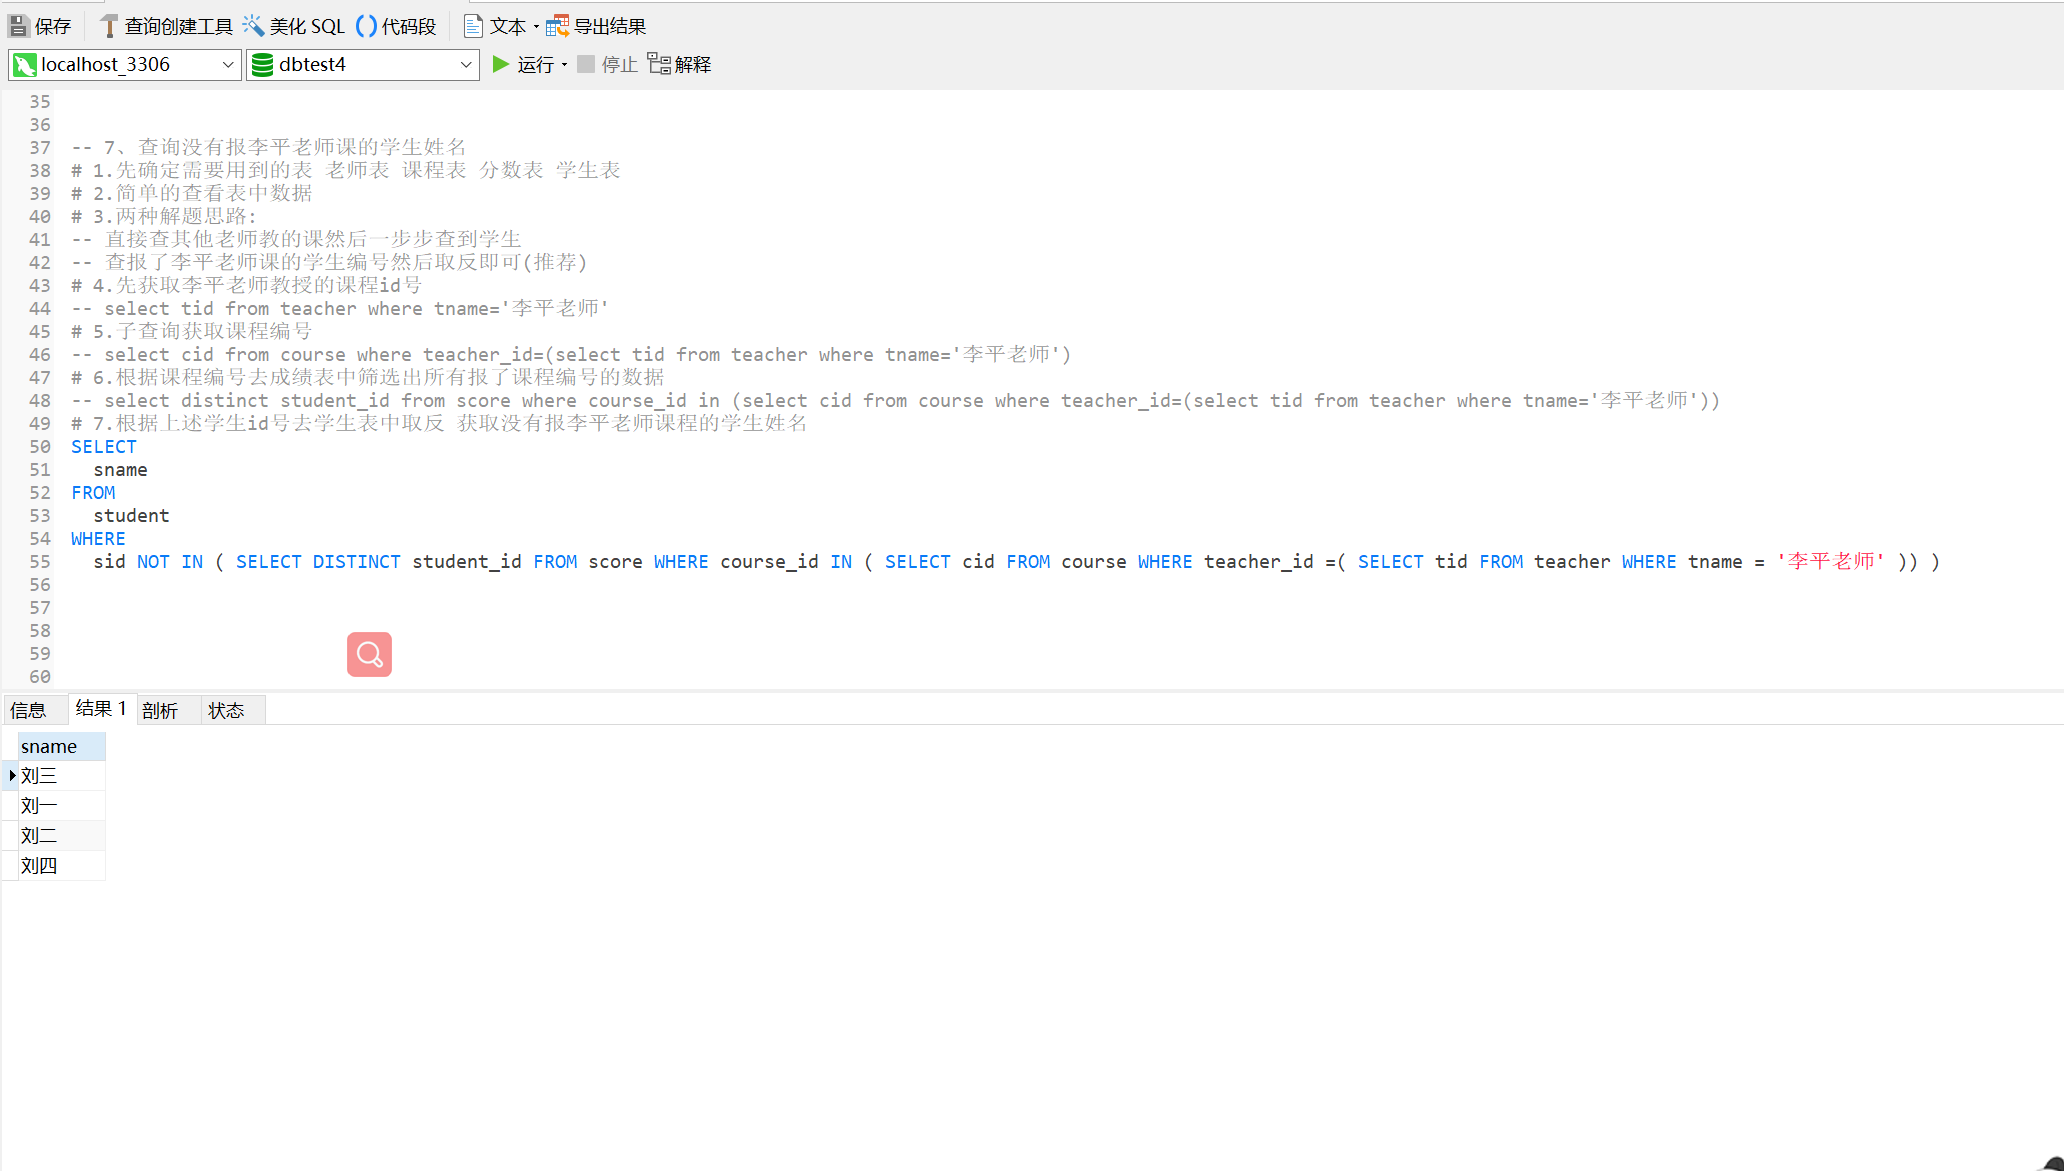Open the arrow next to Text (文本)
The image size is (2064, 1171).
(x=537, y=27)
